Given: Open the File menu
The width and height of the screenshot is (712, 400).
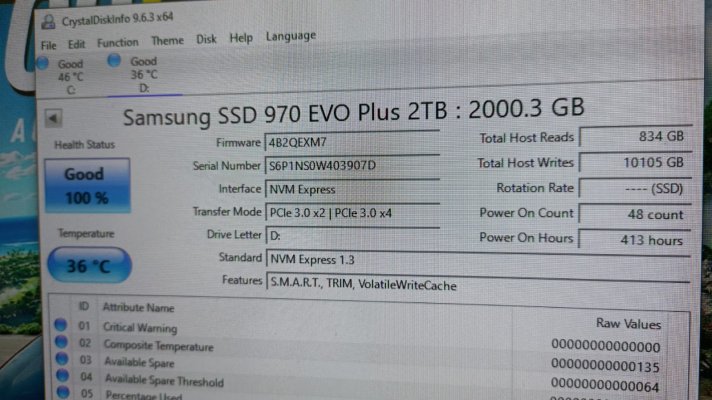Looking at the screenshot, I should (x=48, y=45).
